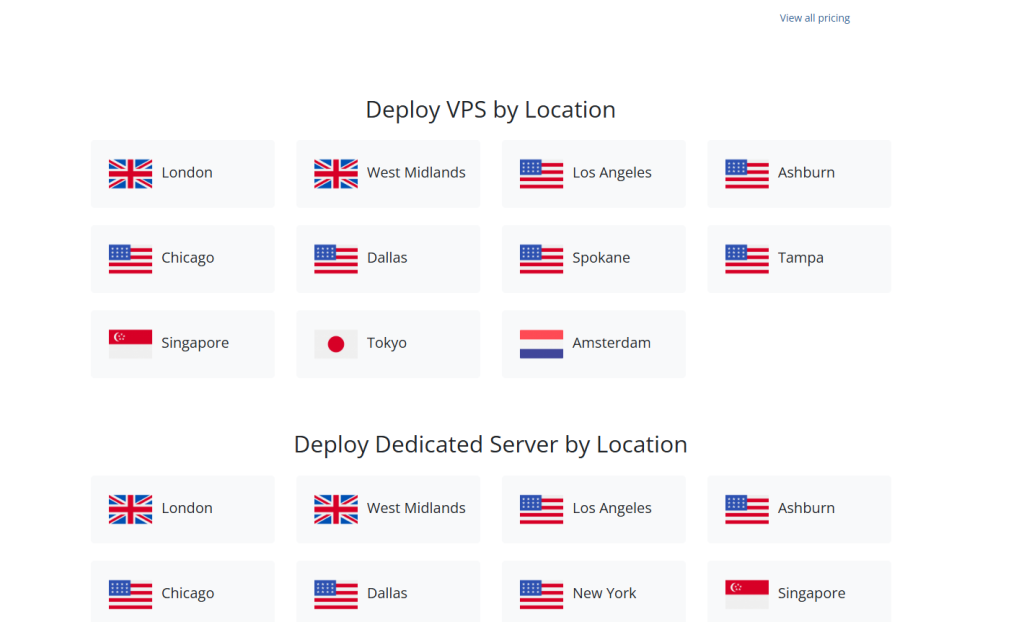Open the View all pricing link
The height and width of the screenshot is (622, 1024).
click(x=814, y=18)
